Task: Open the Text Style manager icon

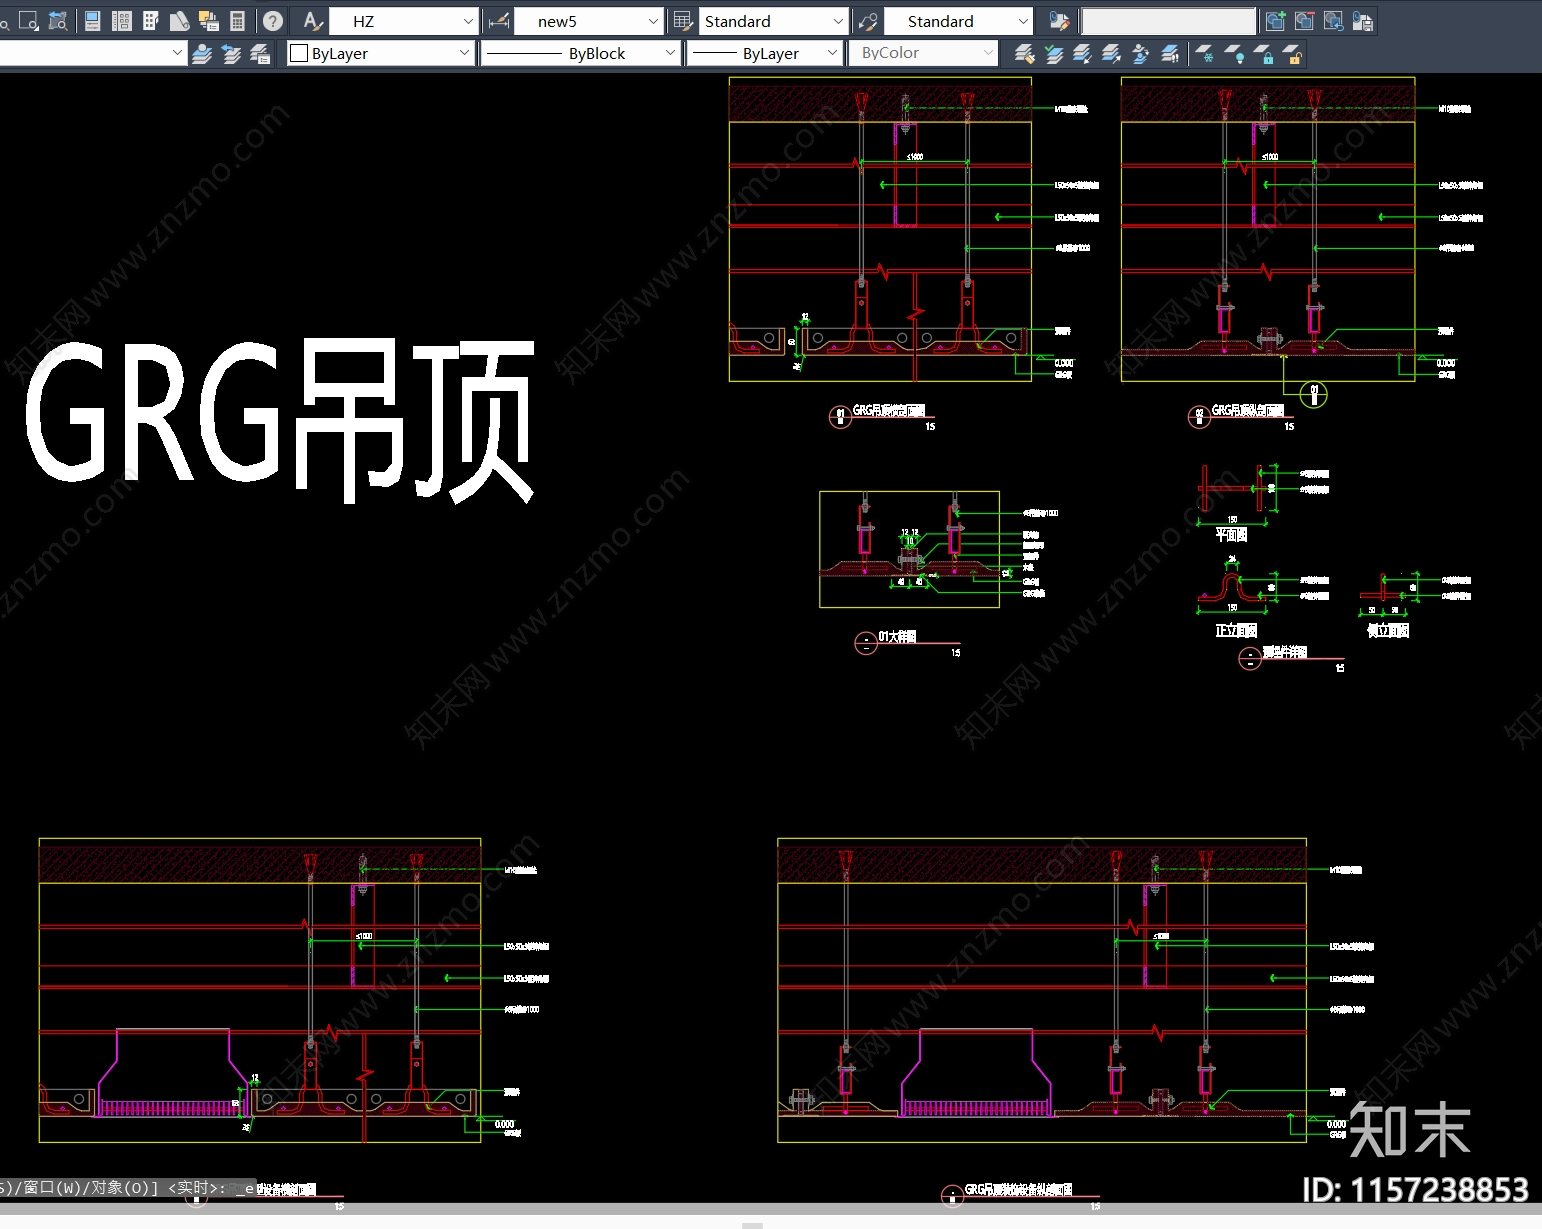Action: pos(312,21)
